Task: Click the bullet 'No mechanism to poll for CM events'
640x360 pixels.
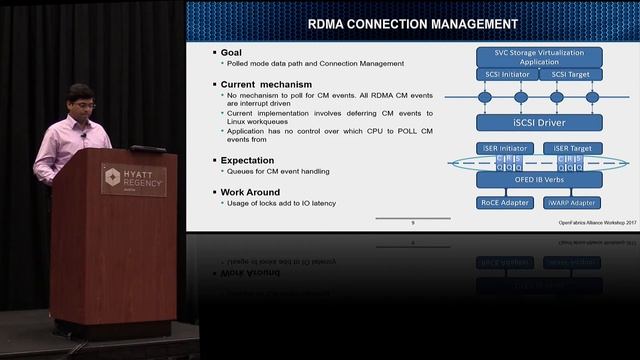Action: 329,99
